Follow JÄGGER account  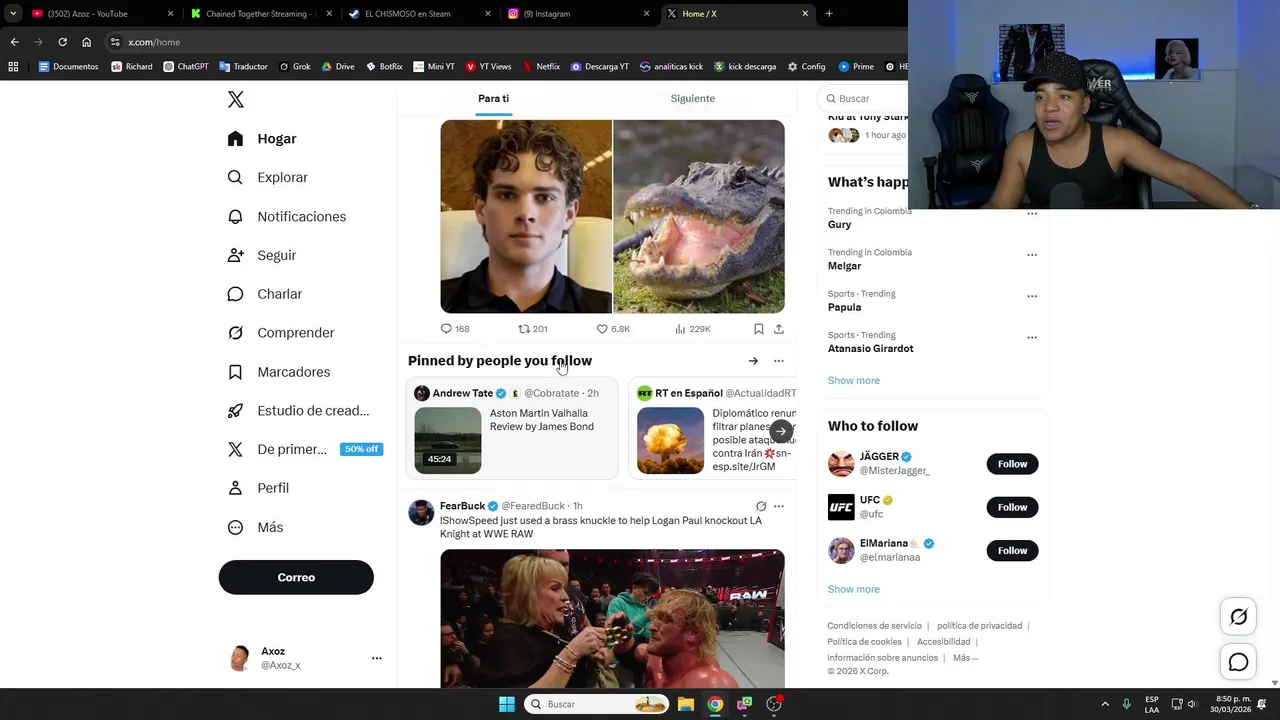pos(1012,464)
